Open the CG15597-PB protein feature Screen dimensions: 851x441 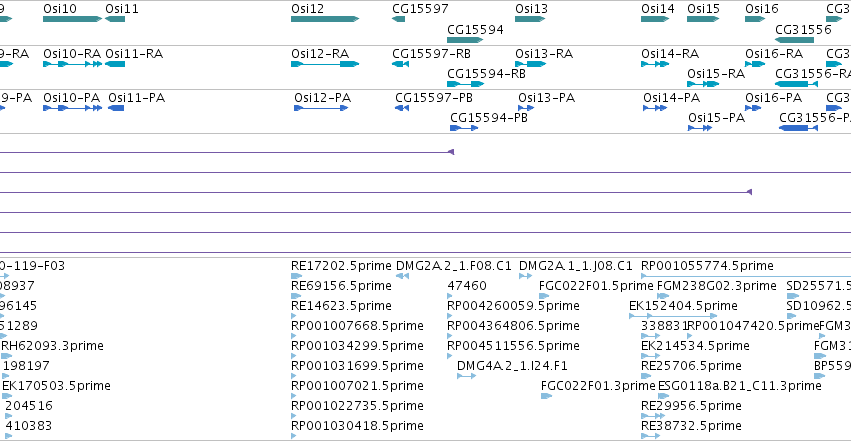pos(402,108)
